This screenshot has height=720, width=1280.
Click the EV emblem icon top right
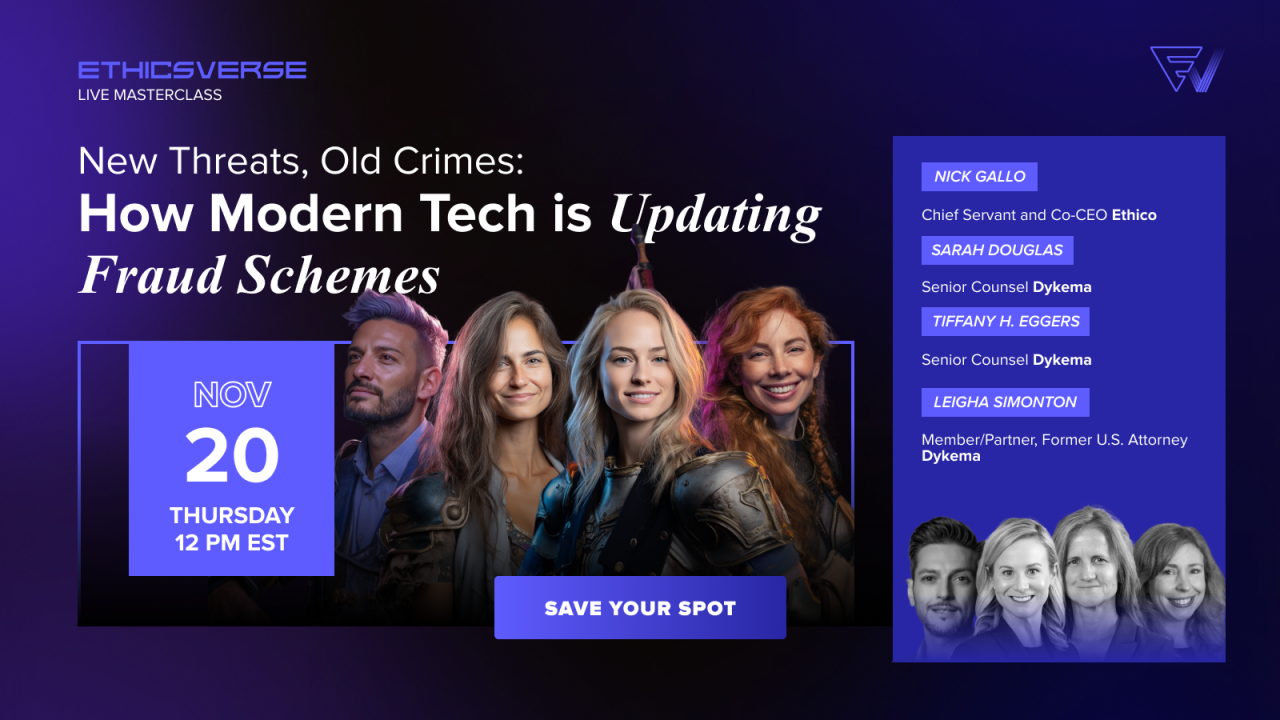click(x=1187, y=69)
